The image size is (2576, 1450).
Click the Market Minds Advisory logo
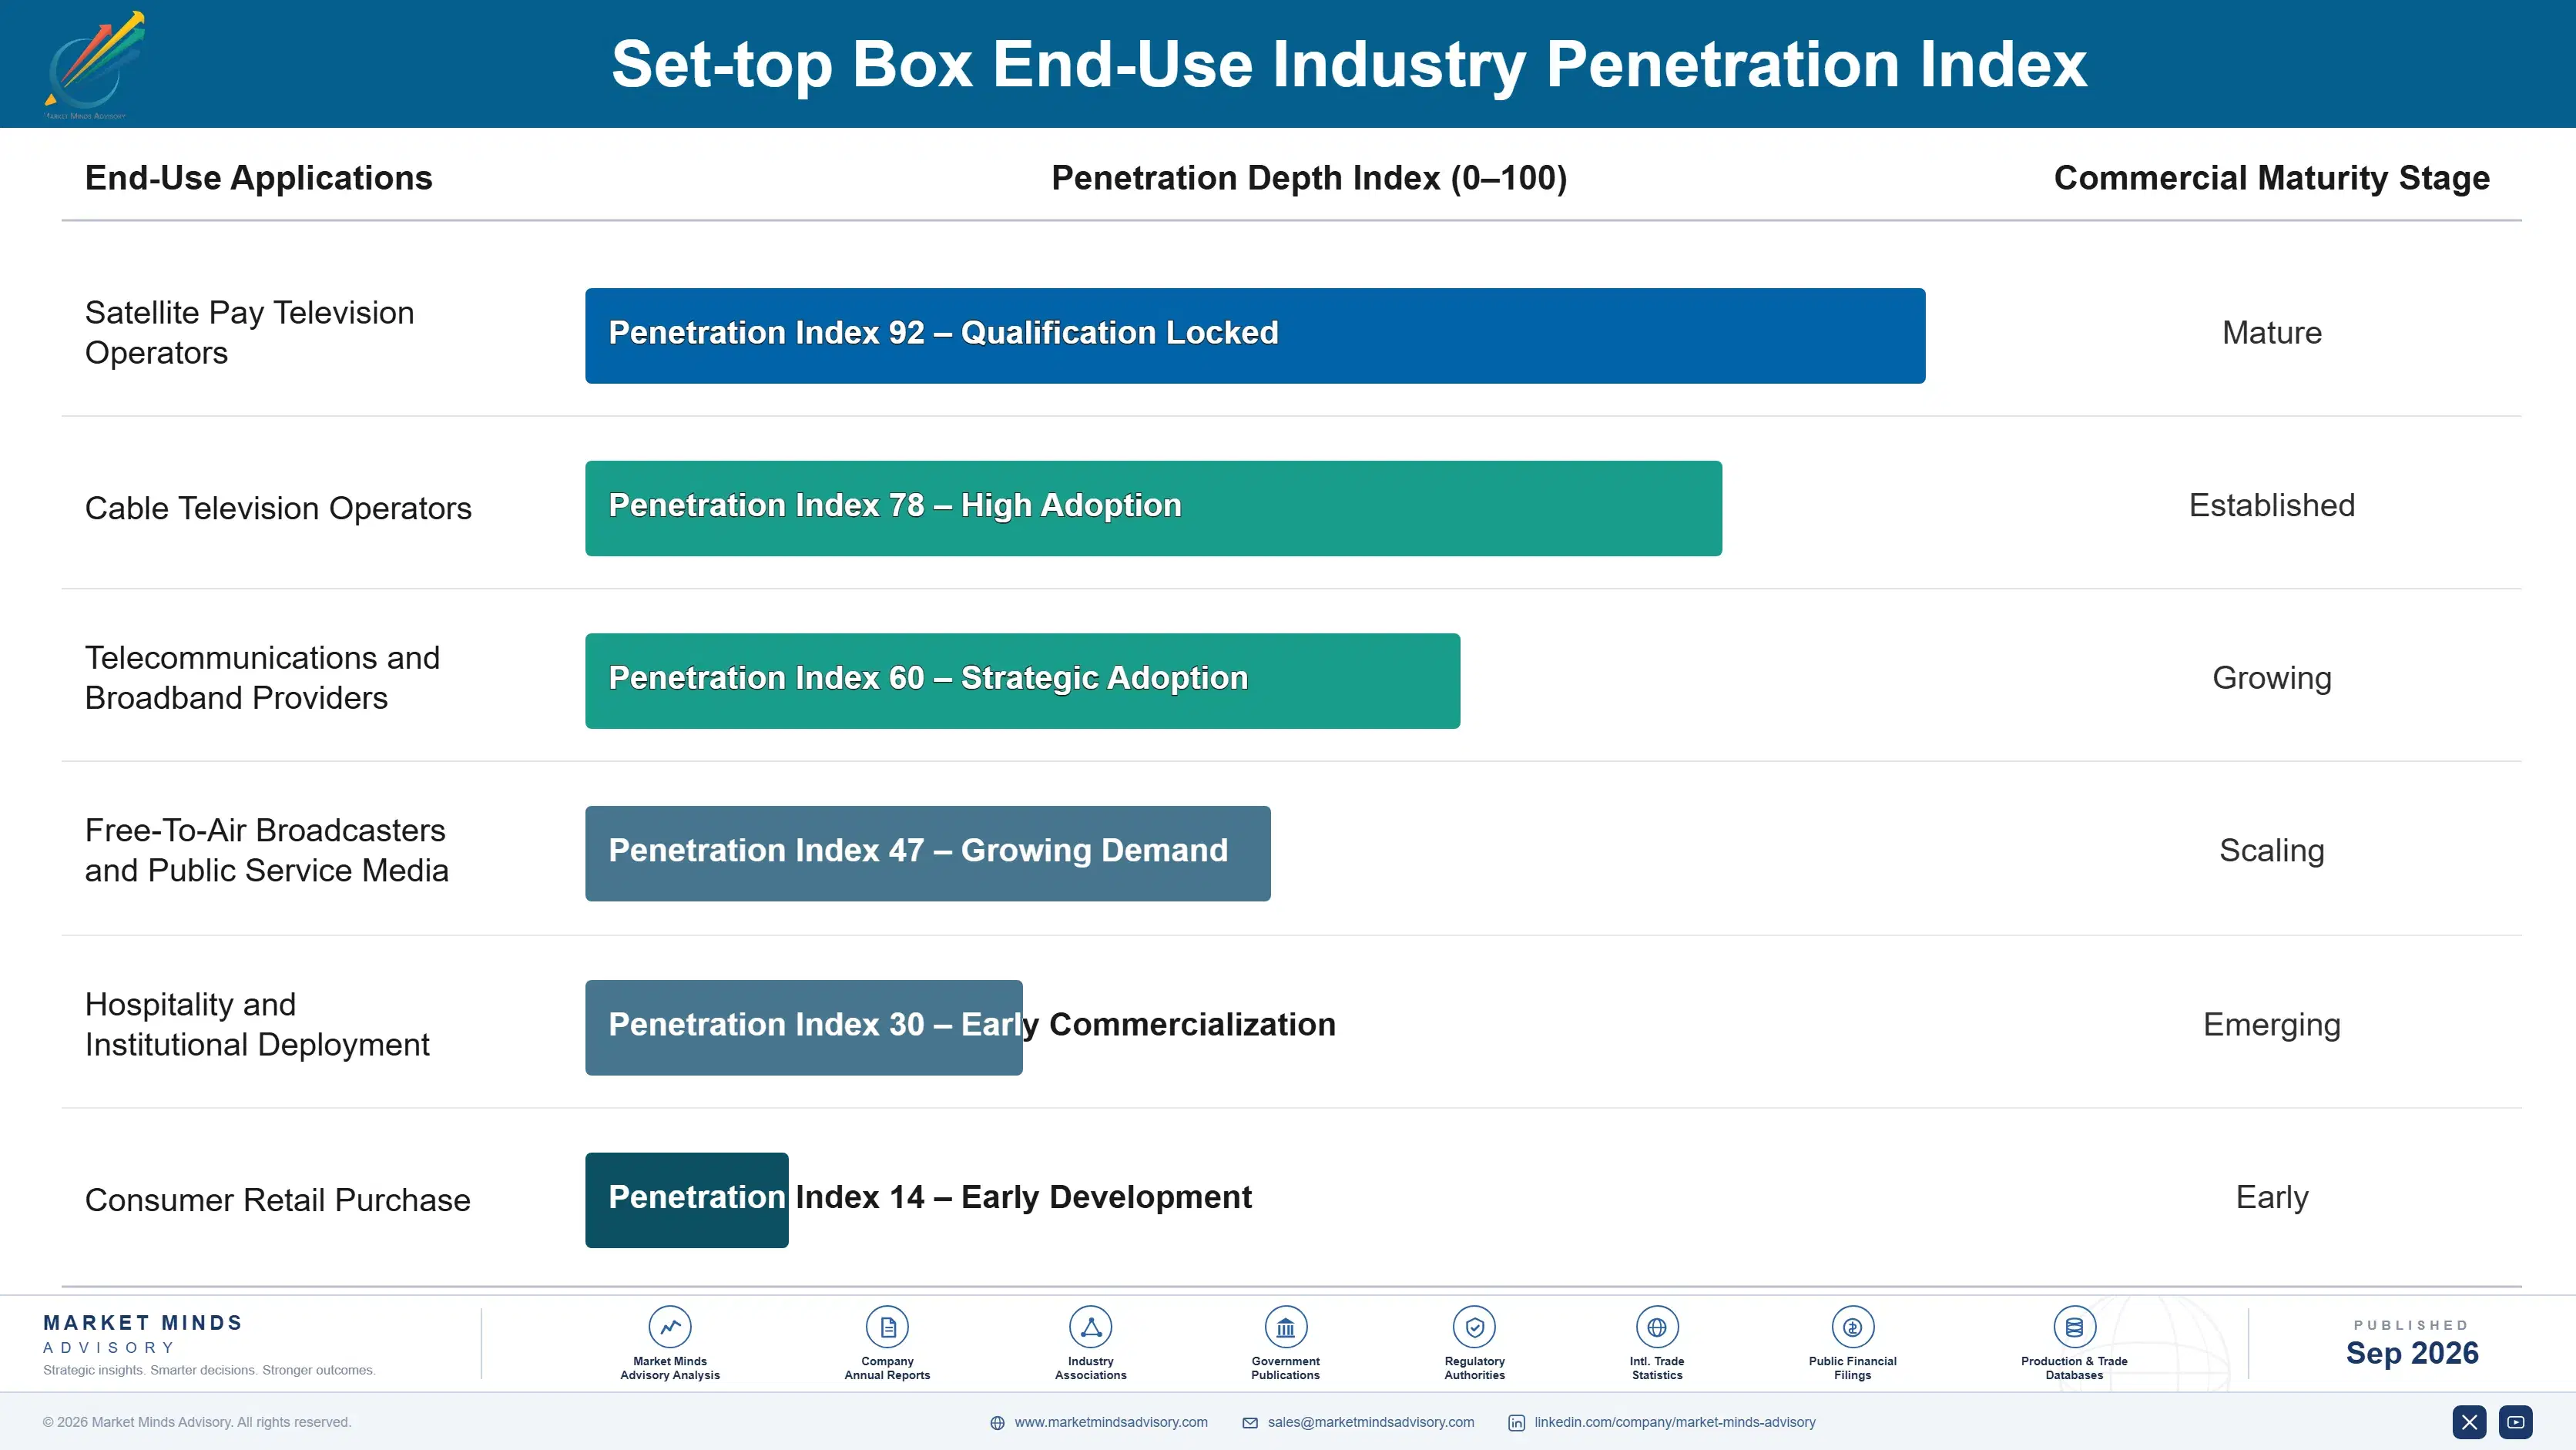(94, 65)
